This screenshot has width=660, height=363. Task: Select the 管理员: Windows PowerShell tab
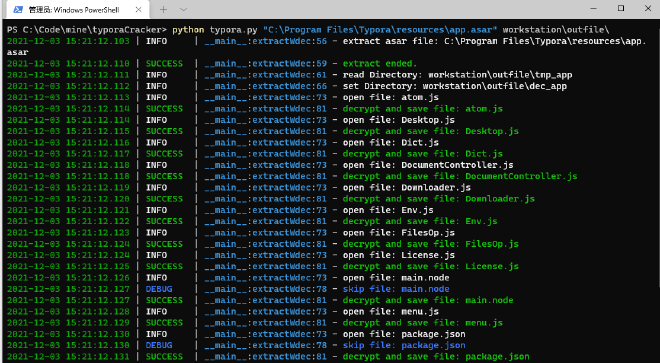coord(79,10)
